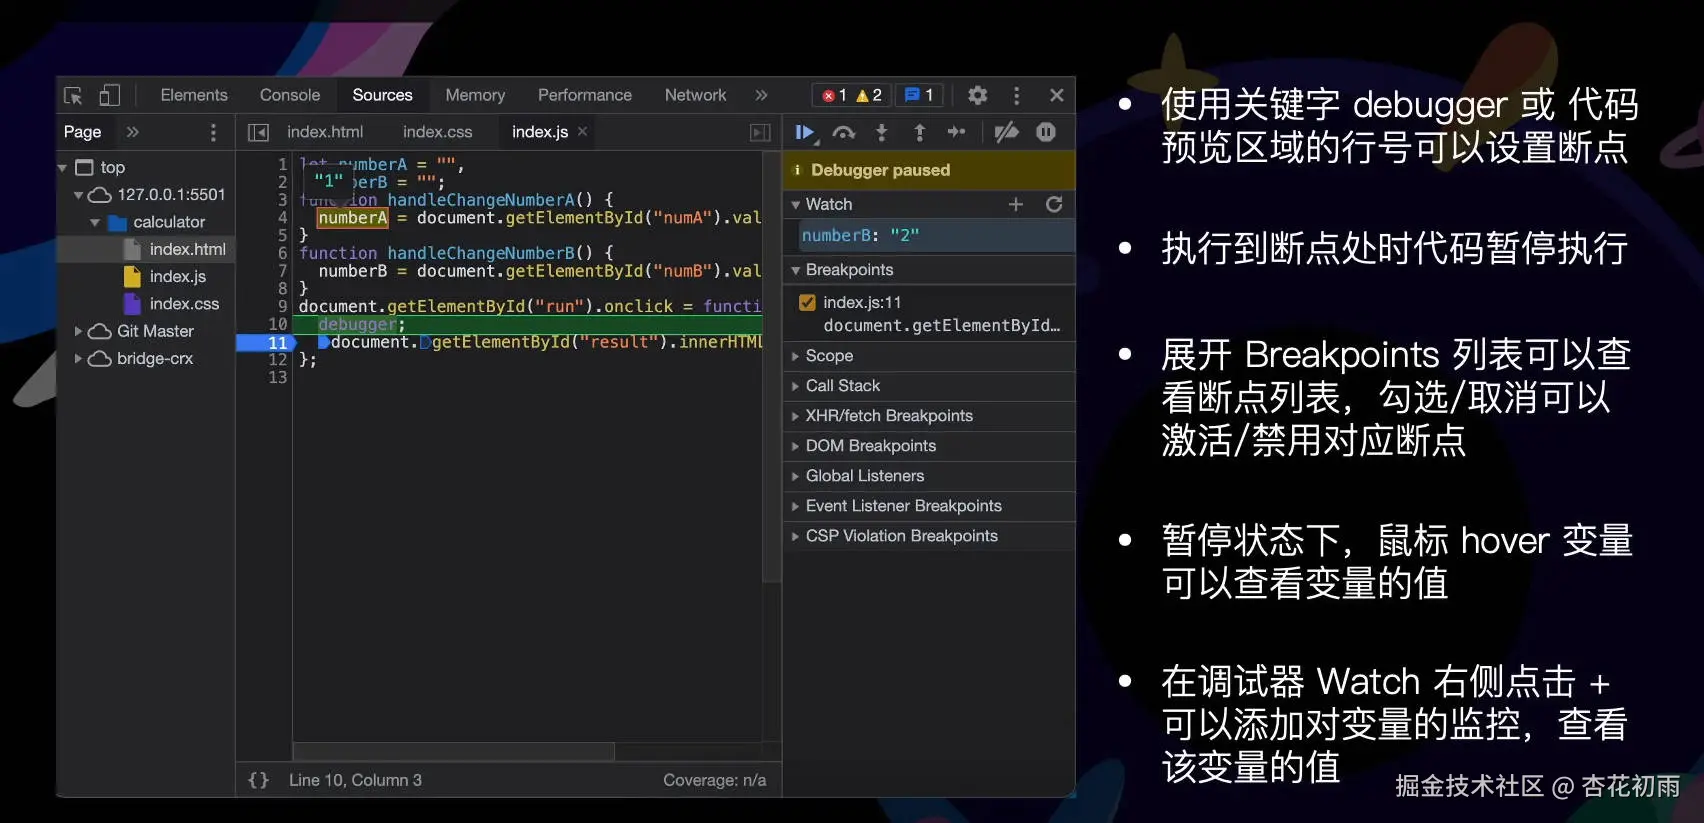Viewport: 1704px width, 823px height.
Task: Click the numberB watch expression entry
Action: [937, 236]
